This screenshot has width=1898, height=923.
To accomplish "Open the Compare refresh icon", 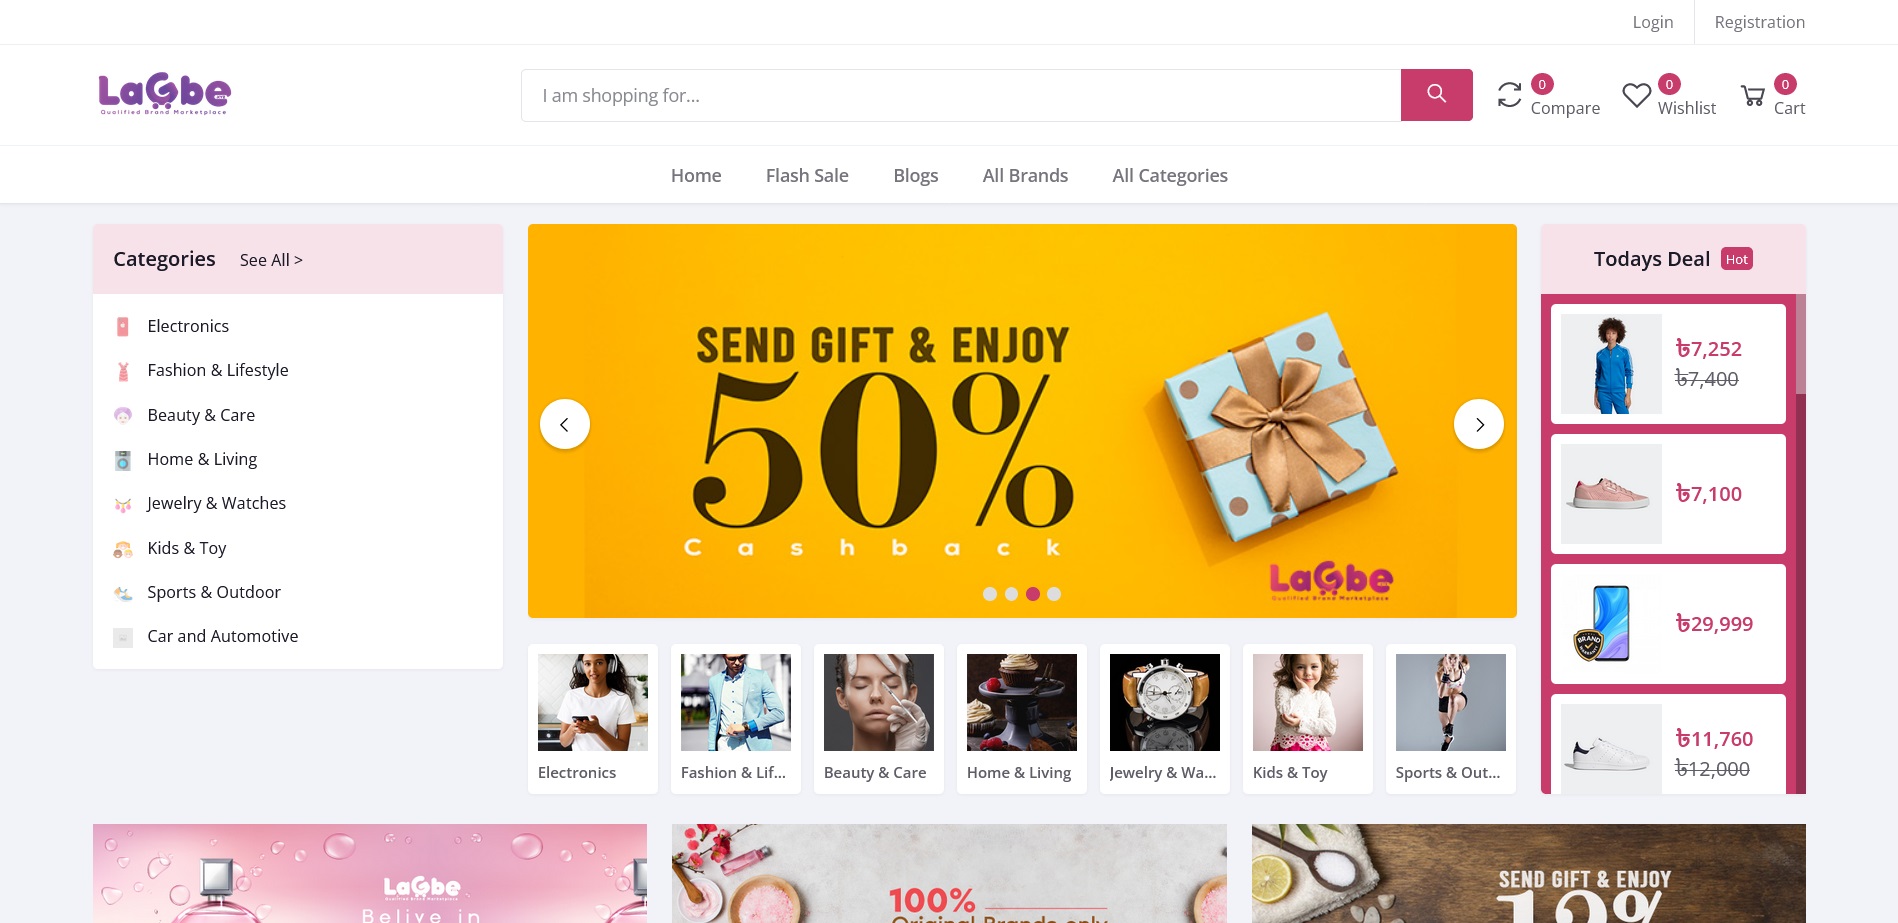I will tap(1509, 95).
